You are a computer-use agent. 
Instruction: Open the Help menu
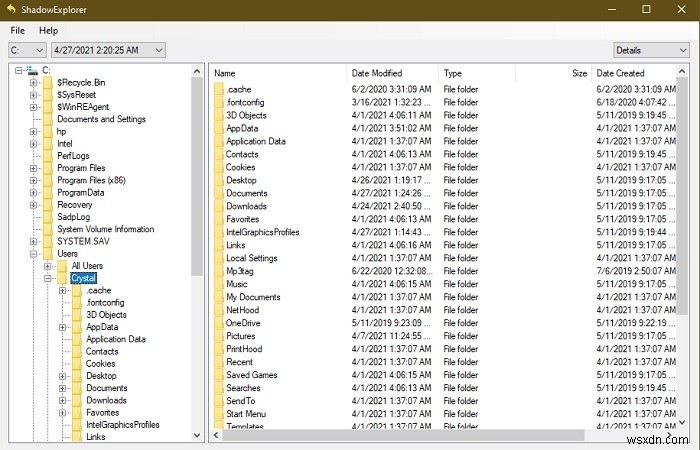(x=48, y=30)
